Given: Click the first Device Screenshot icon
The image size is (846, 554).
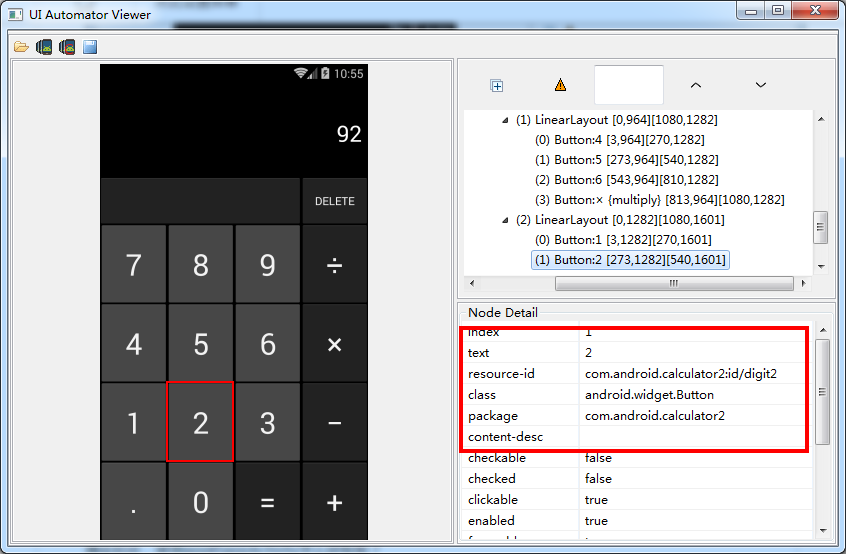Looking at the screenshot, I should 44,47.
